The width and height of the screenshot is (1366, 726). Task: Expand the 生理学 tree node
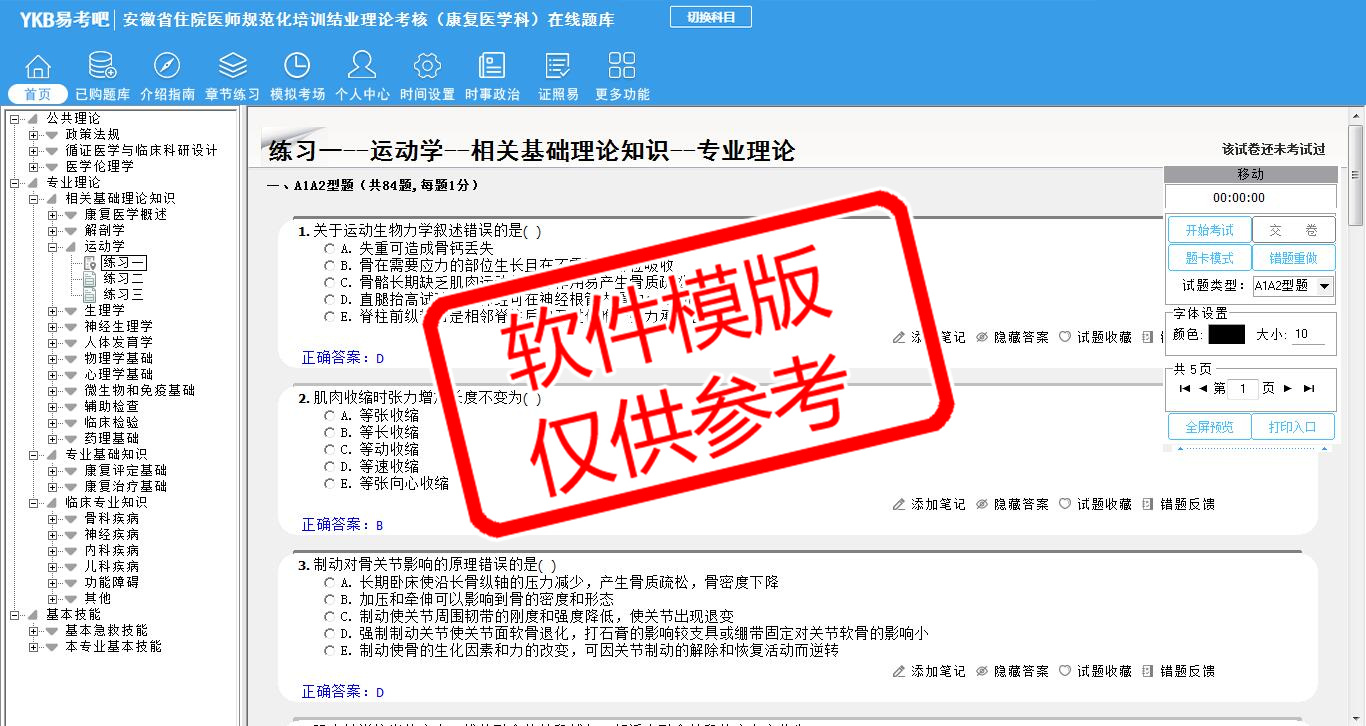[x=53, y=311]
